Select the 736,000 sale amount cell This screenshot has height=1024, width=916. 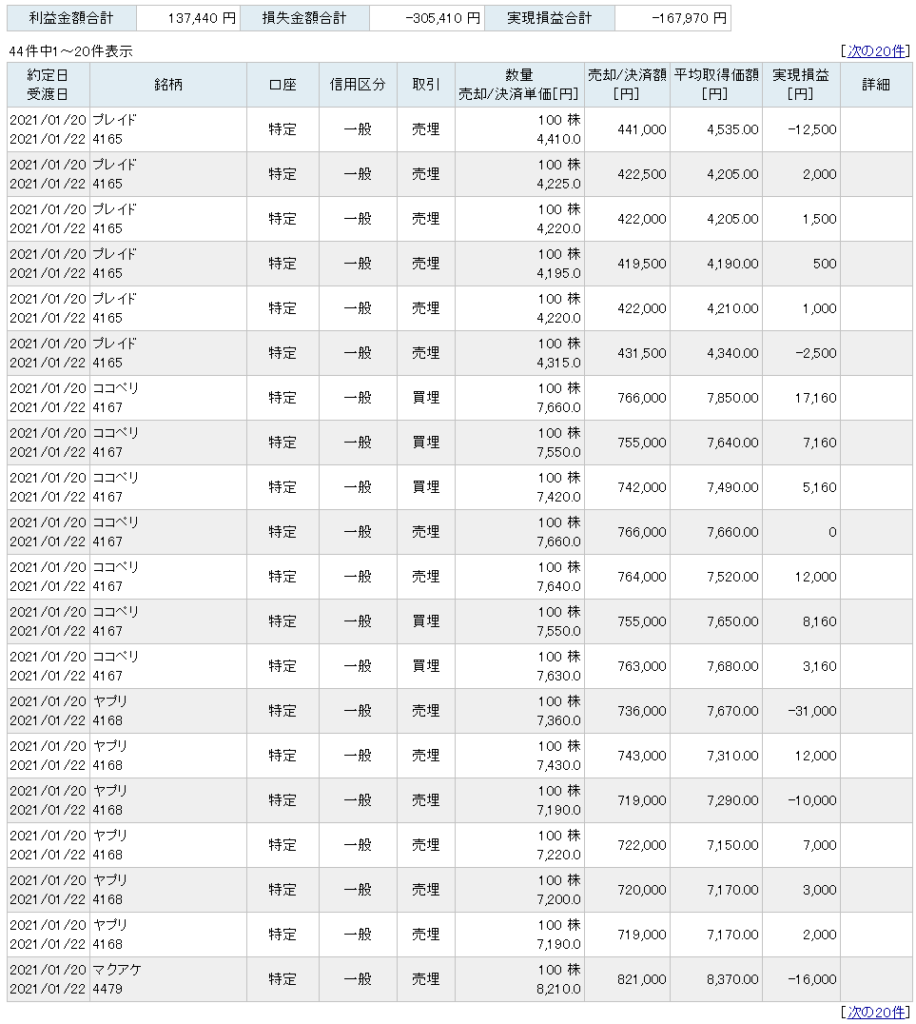[x=627, y=711]
